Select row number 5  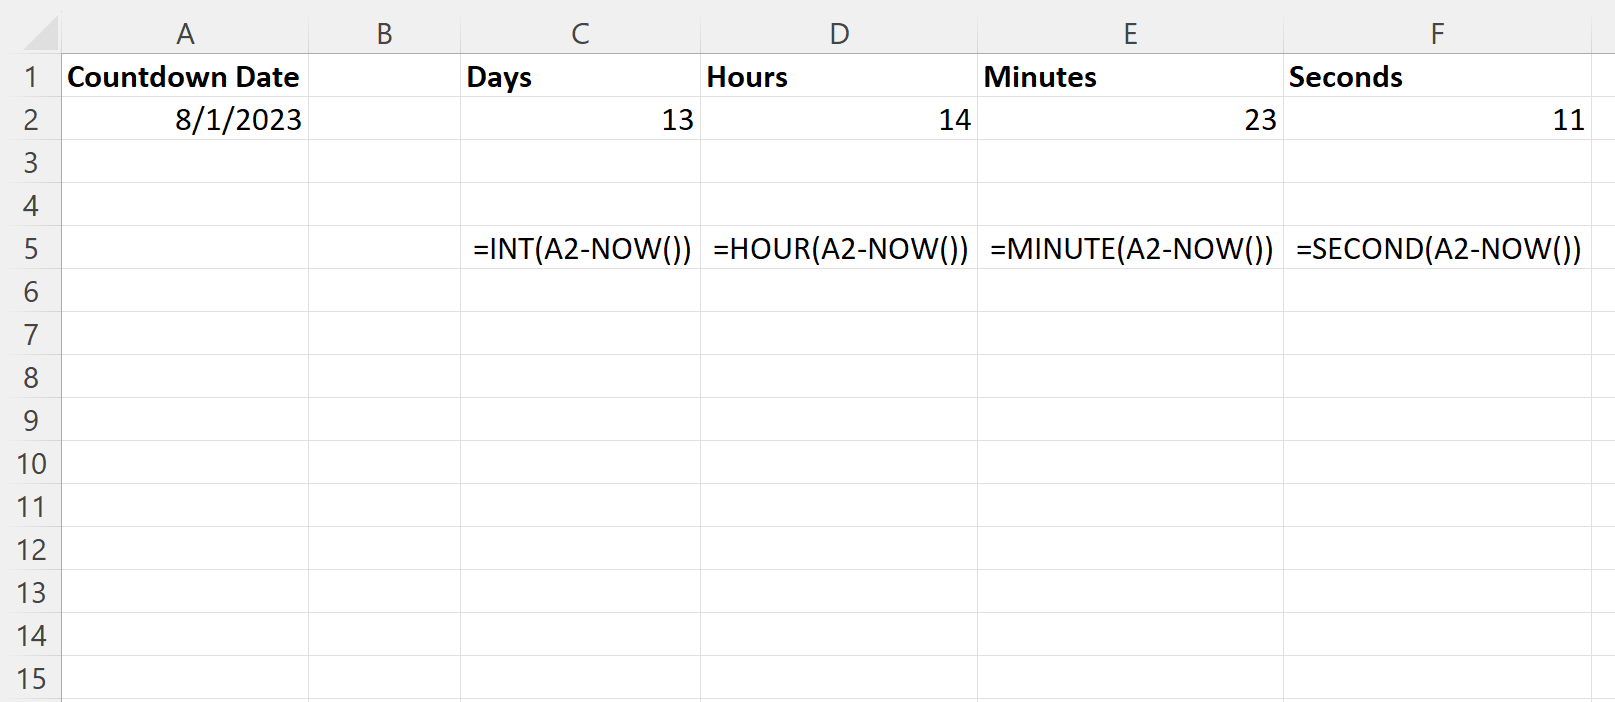click(33, 248)
